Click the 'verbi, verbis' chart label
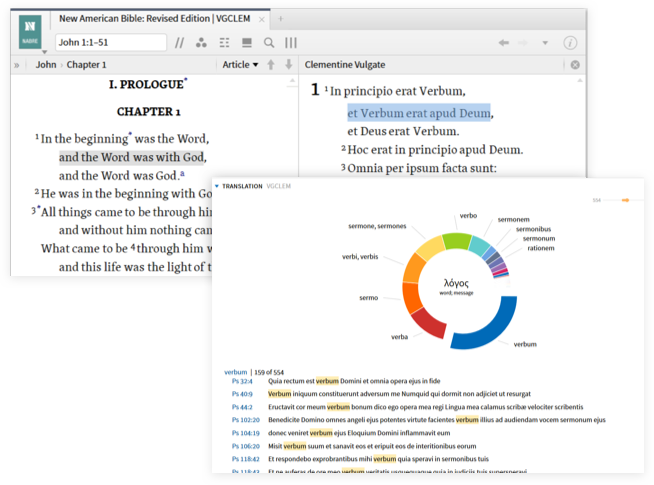This screenshot has height=485, width=654. 360,257
